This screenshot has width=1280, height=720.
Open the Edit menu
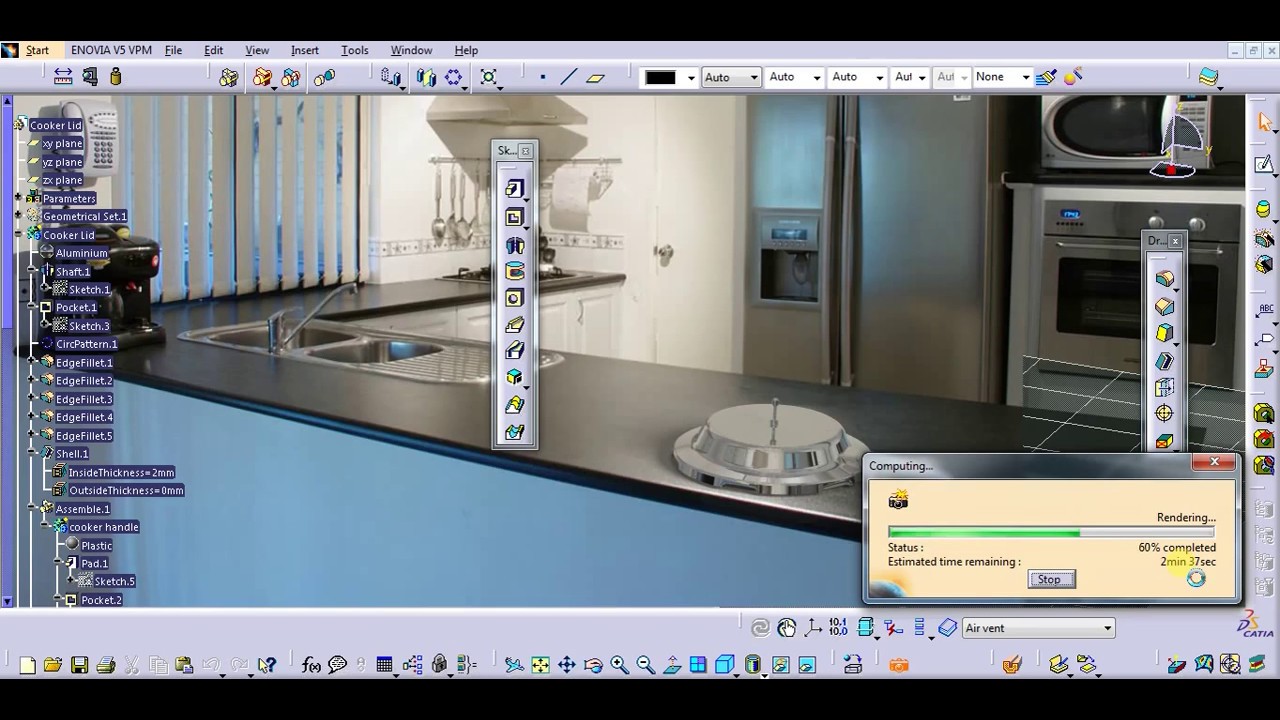(x=213, y=50)
